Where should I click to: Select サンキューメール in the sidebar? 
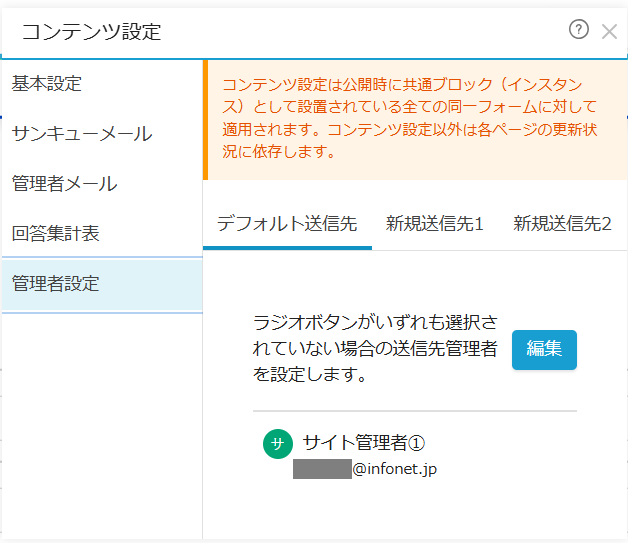tap(82, 133)
